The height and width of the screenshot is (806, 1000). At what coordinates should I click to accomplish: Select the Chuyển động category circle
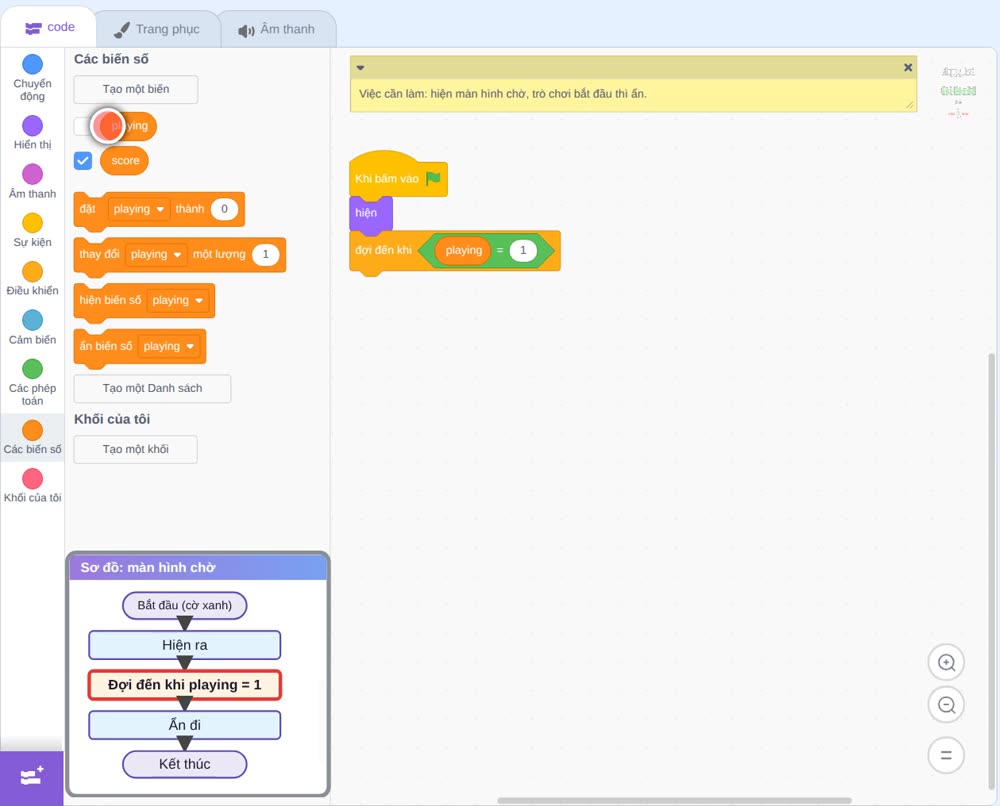(33, 64)
